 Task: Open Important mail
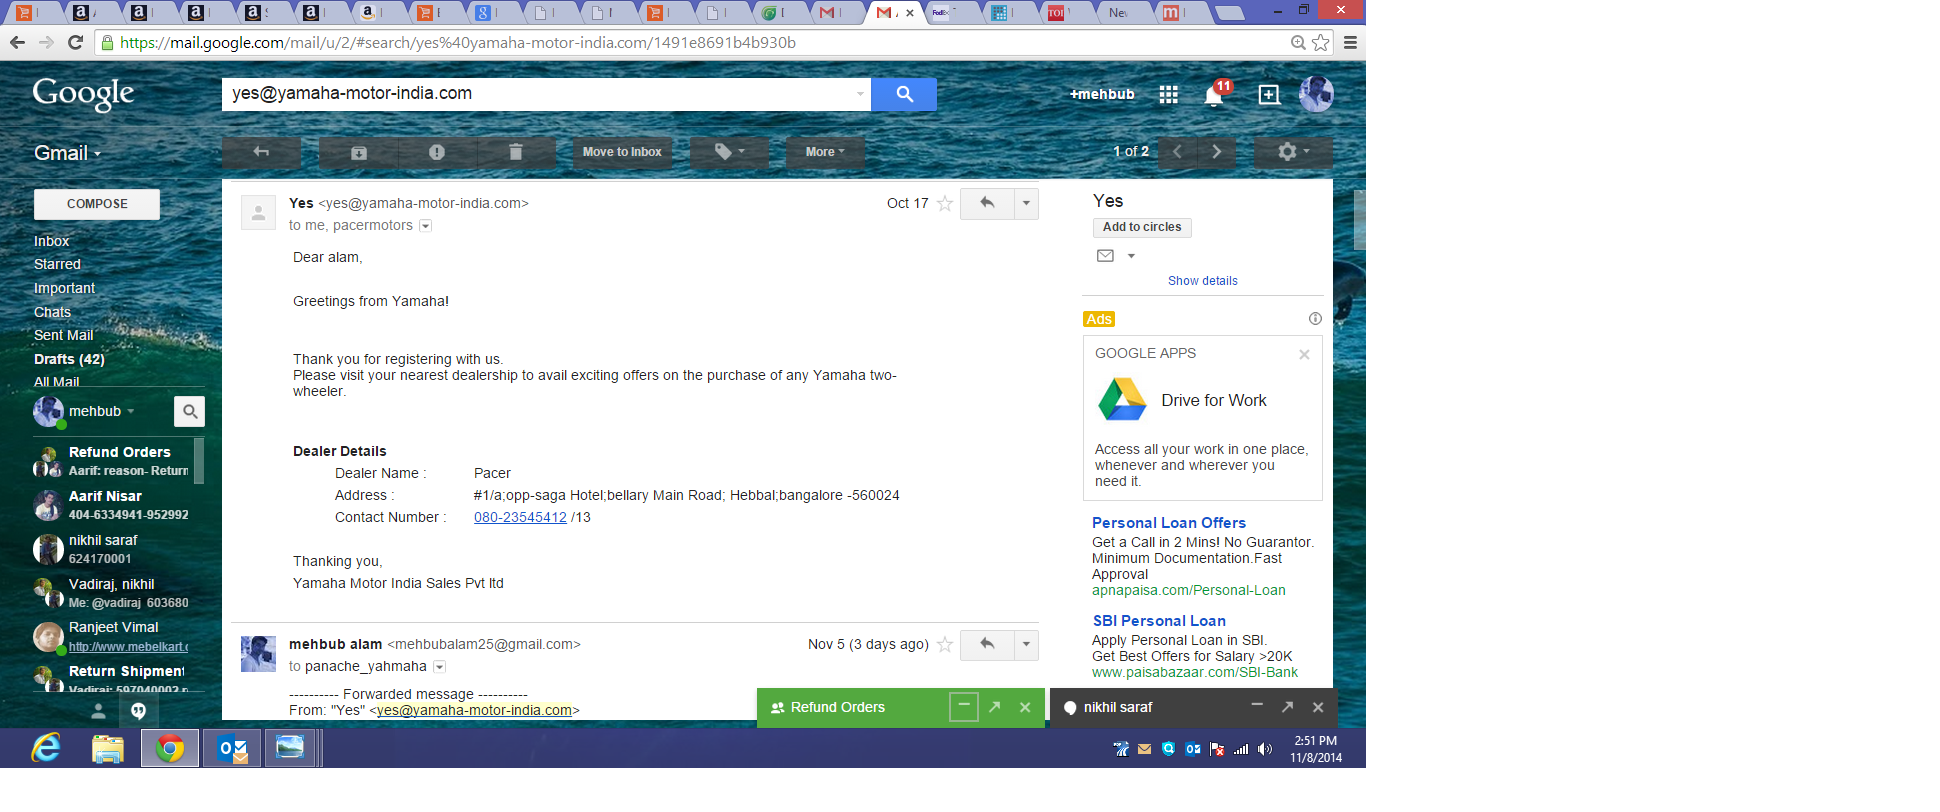tap(64, 288)
